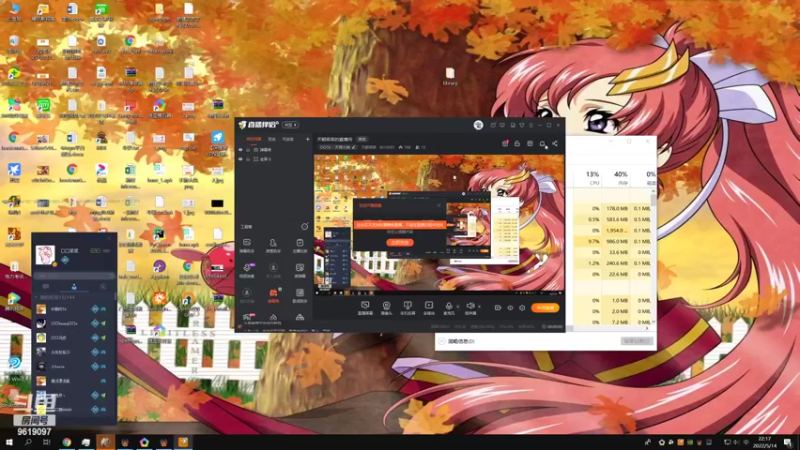This screenshot has width=800, height=450.
Task: Open the badge dropdown beside streaming app logo
Action: click(x=290, y=125)
